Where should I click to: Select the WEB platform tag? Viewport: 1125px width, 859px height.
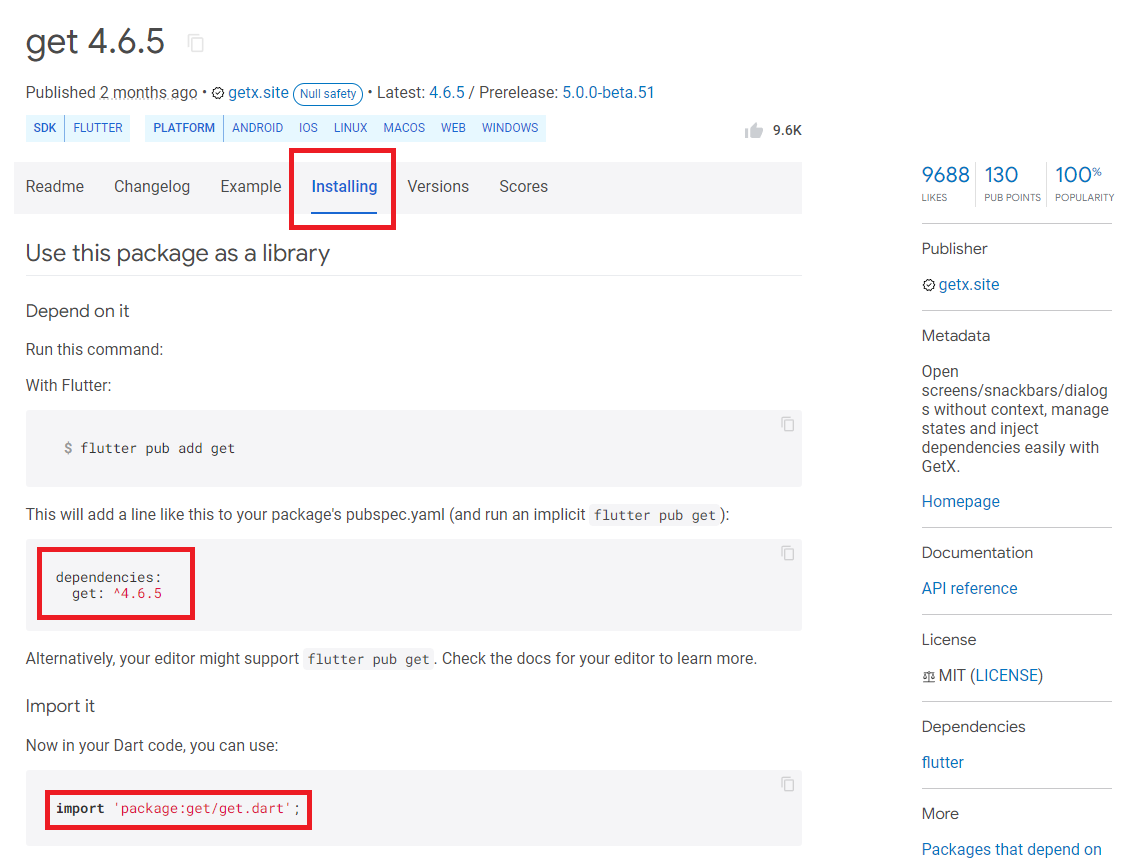click(453, 128)
